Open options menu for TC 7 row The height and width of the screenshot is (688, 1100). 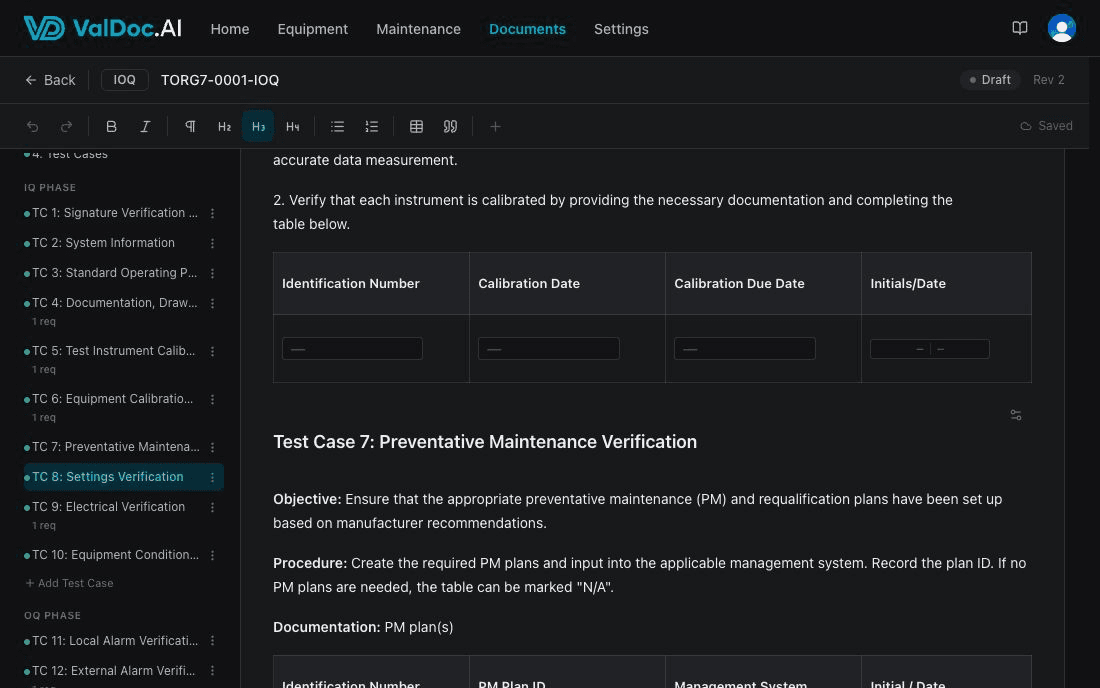coord(213,447)
